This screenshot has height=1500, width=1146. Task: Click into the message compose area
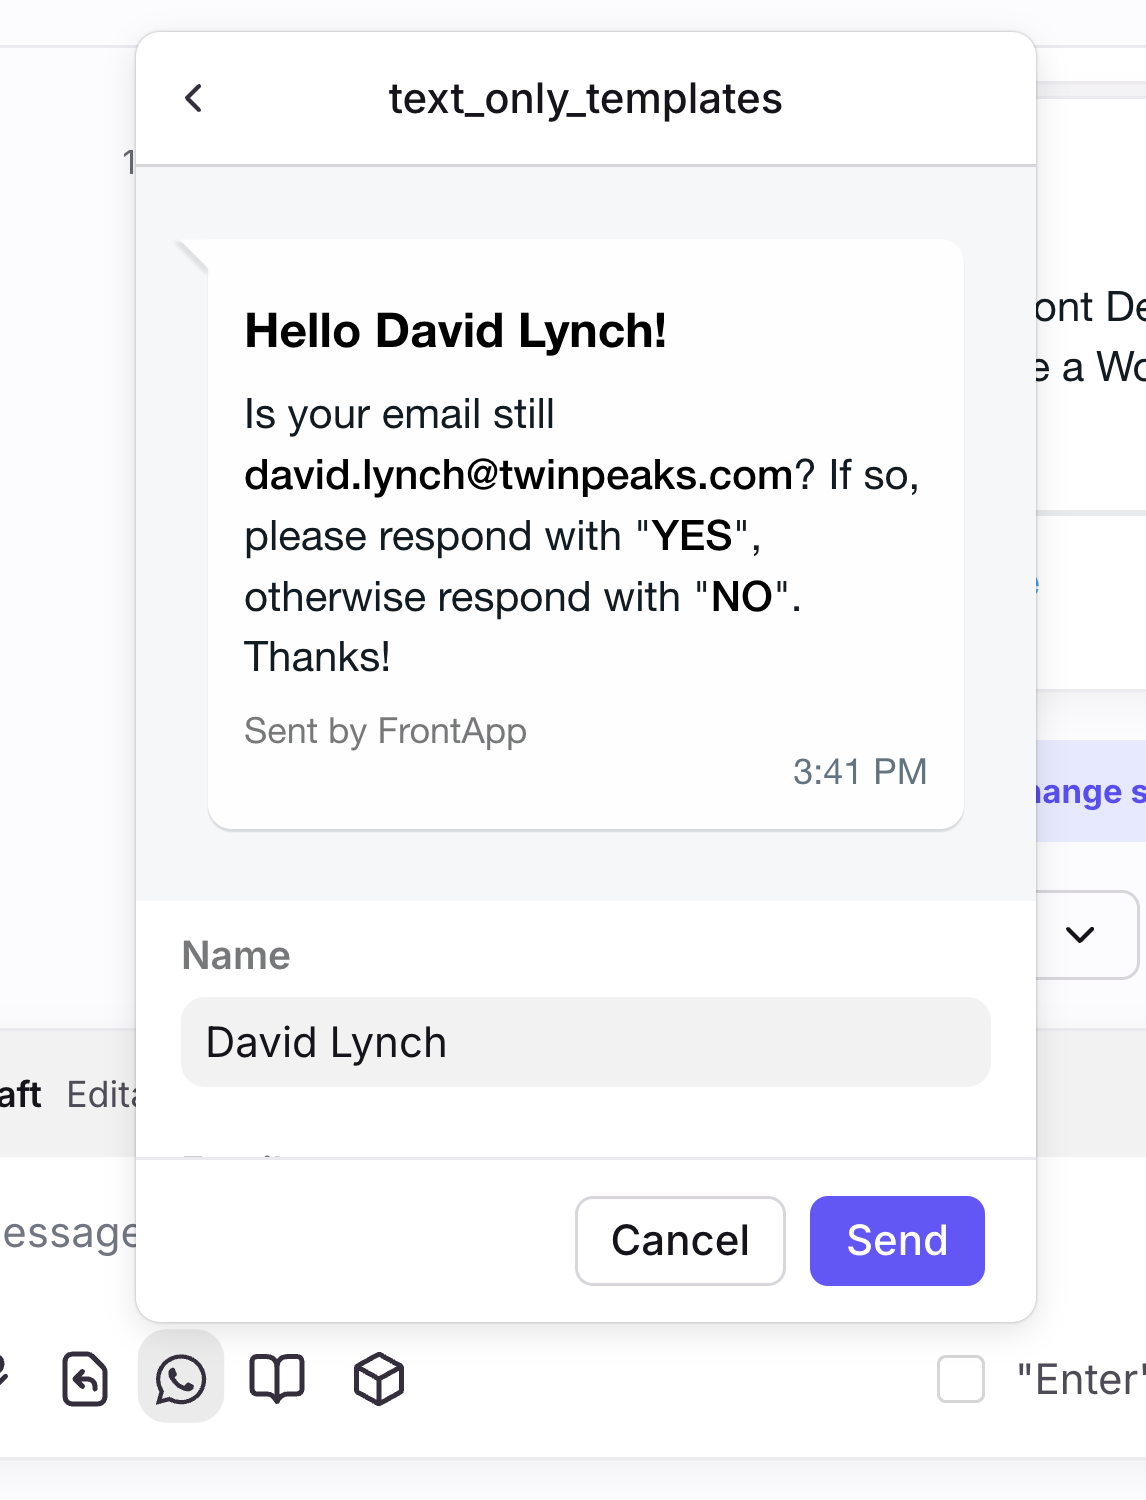(x=68, y=1234)
